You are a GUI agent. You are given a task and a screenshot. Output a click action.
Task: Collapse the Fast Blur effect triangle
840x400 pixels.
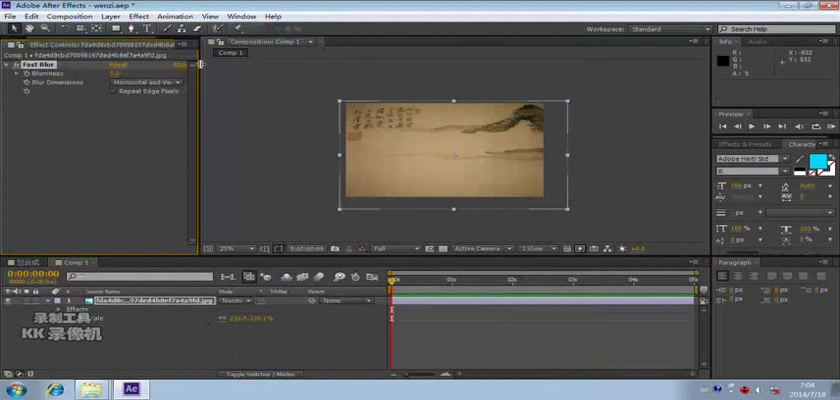(x=6, y=65)
